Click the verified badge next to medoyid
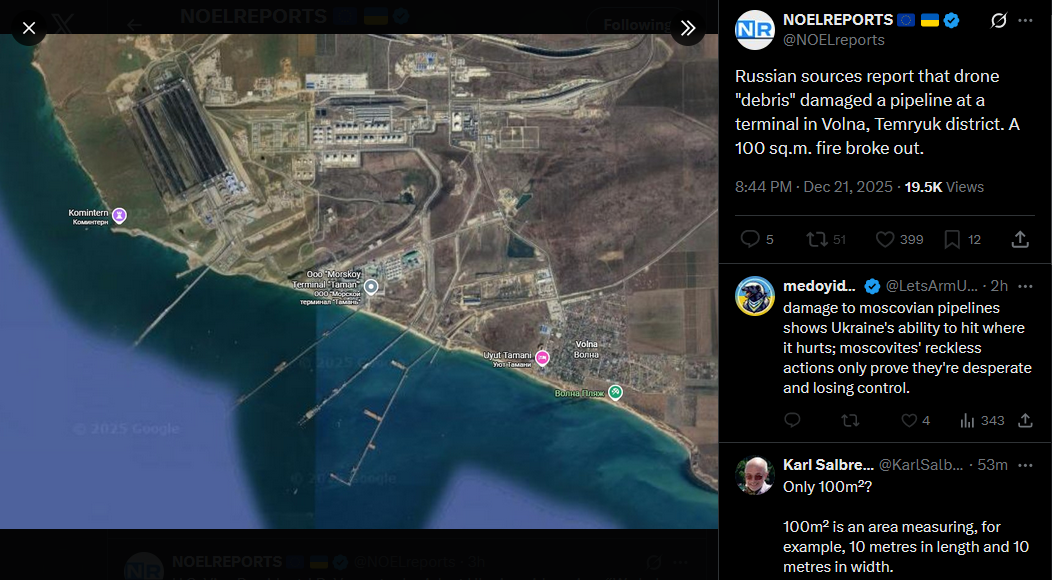 (872, 287)
